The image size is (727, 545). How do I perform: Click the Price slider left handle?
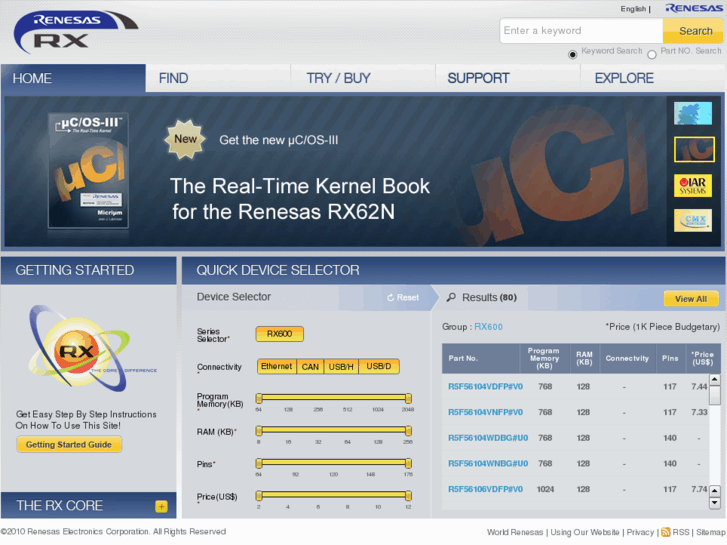click(259, 495)
